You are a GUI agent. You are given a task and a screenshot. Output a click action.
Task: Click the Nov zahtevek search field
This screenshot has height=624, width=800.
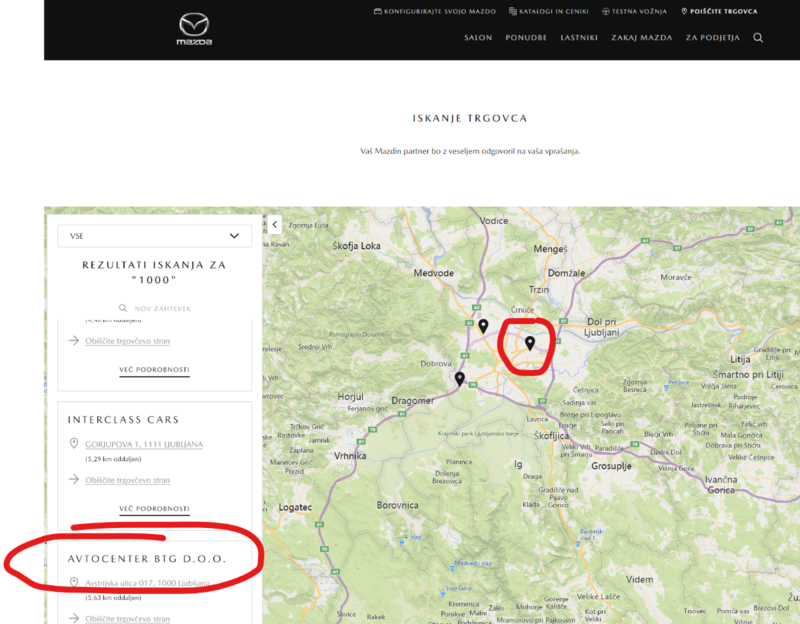[x=158, y=309]
